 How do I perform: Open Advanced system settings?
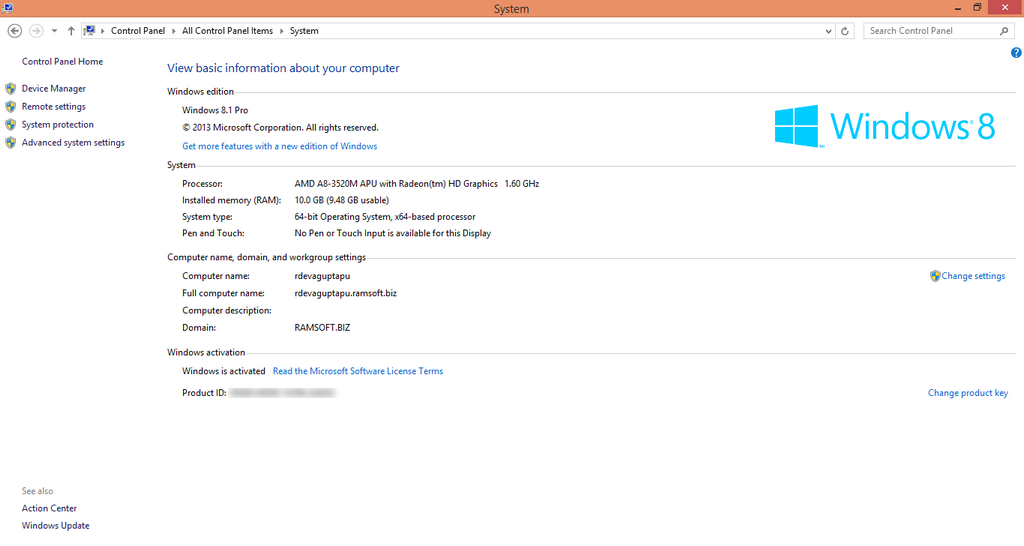pyautogui.click(x=73, y=143)
